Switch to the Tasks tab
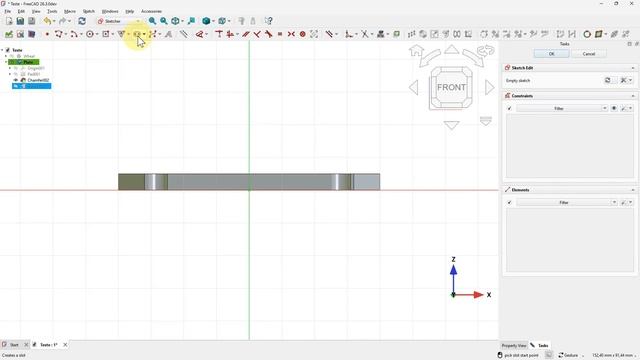This screenshot has height=360, width=640. [540, 346]
